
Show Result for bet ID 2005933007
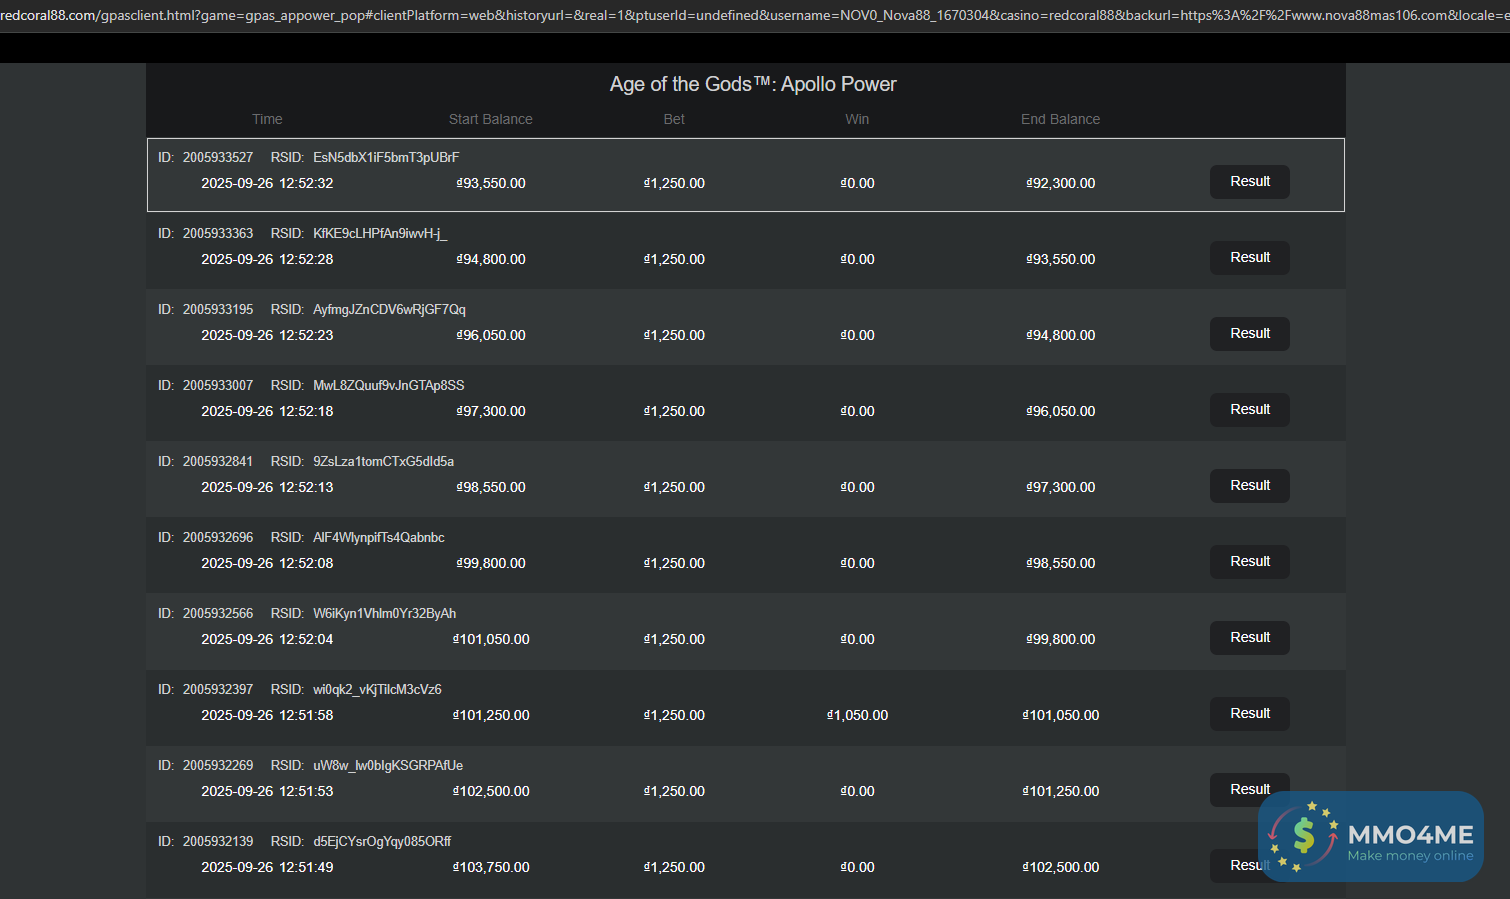point(1249,410)
